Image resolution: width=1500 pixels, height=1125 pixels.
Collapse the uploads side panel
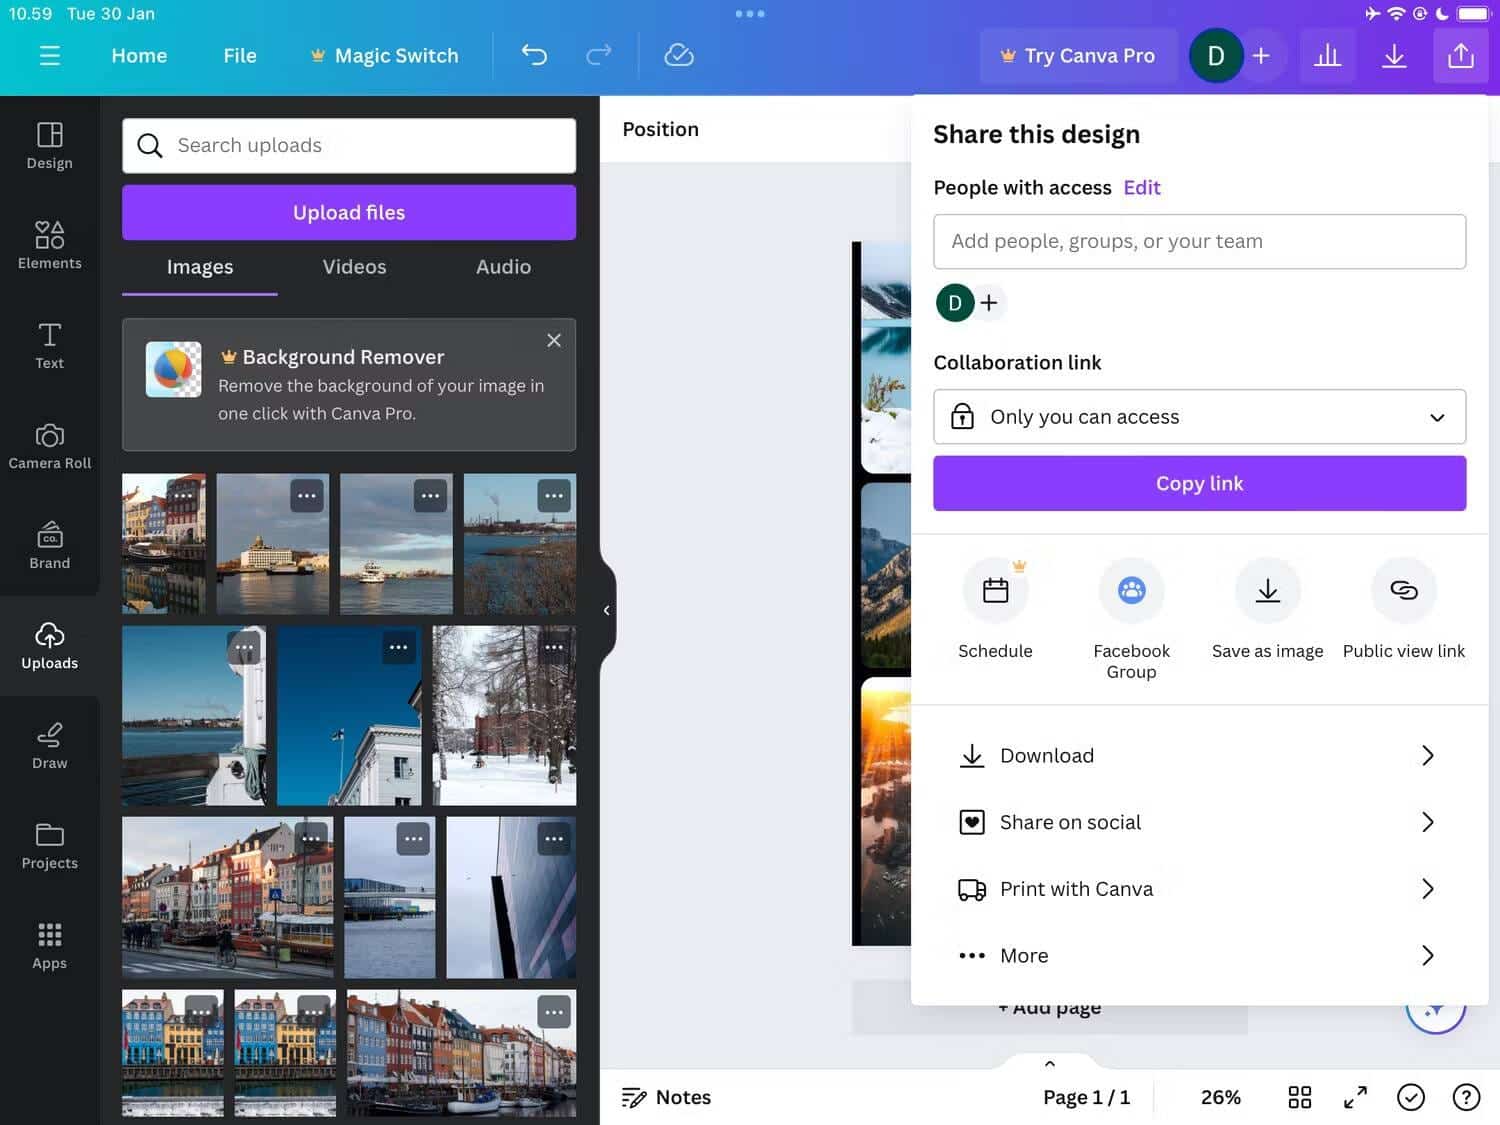point(606,610)
